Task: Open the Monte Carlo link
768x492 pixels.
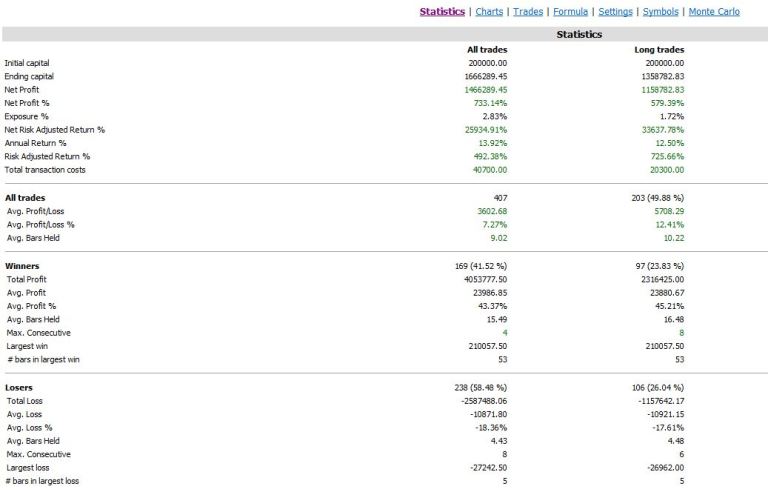Action: (x=714, y=12)
